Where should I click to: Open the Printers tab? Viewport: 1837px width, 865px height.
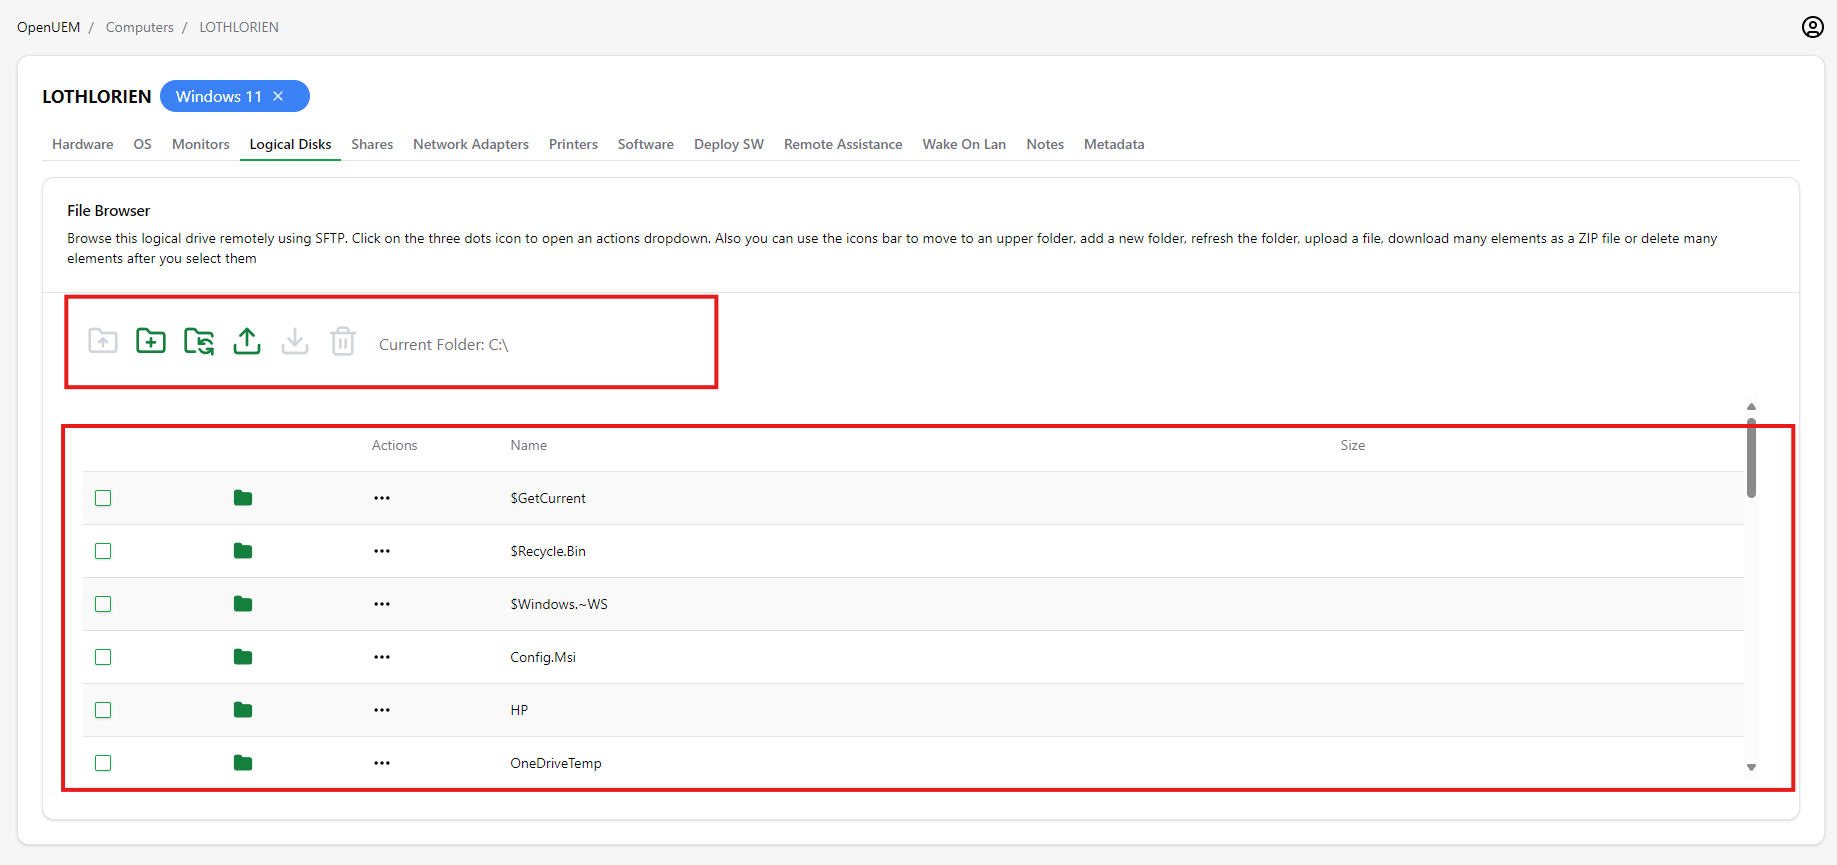[x=573, y=144]
